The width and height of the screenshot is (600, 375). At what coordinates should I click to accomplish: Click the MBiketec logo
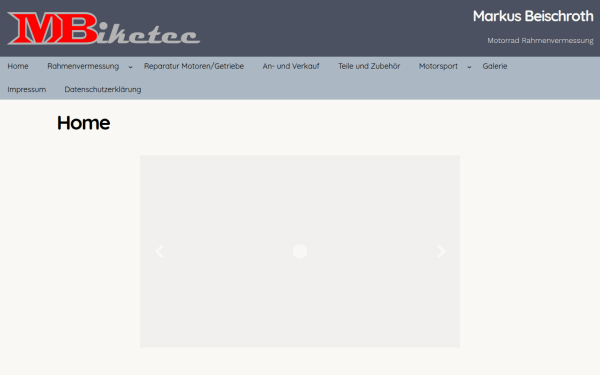(103, 28)
